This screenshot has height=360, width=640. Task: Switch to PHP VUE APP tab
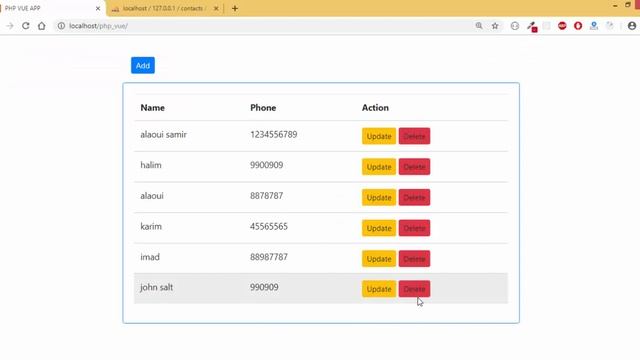[x=51, y=8]
